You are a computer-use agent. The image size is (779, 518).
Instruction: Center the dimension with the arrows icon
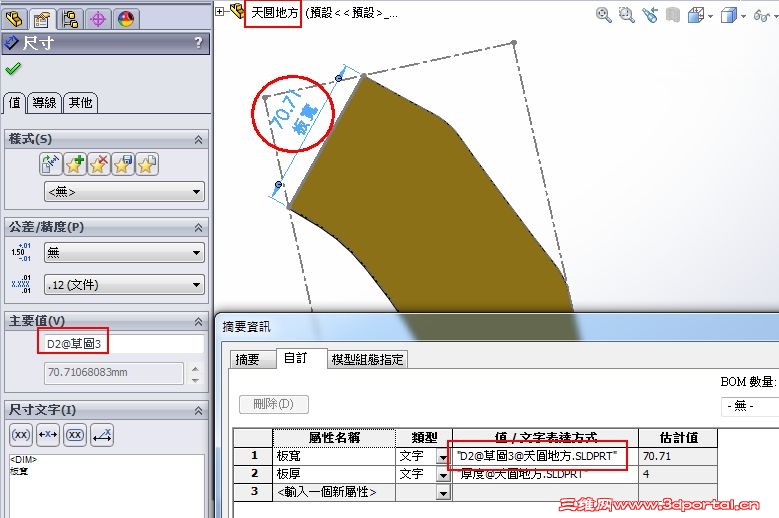(x=48, y=435)
